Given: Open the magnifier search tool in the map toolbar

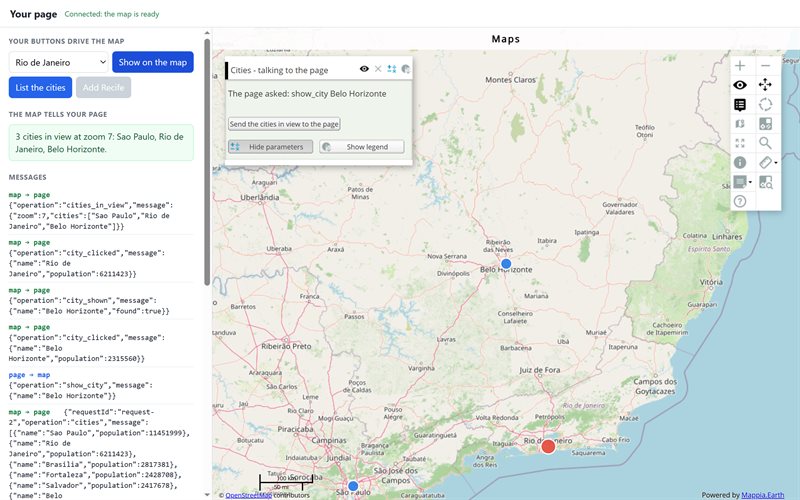Looking at the screenshot, I should [765, 143].
